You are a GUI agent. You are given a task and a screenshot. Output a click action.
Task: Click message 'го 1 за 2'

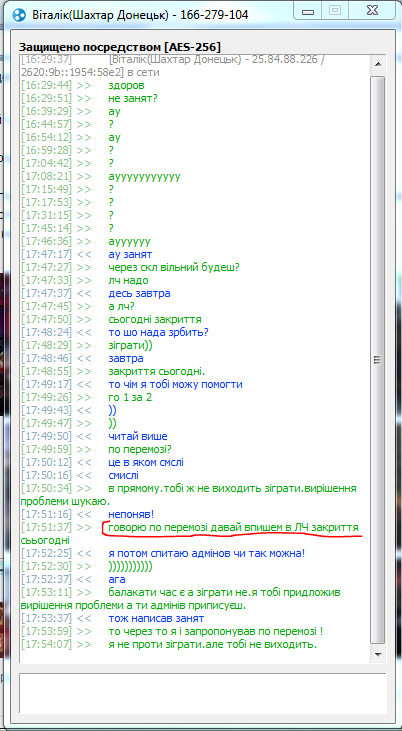[x=130, y=398]
